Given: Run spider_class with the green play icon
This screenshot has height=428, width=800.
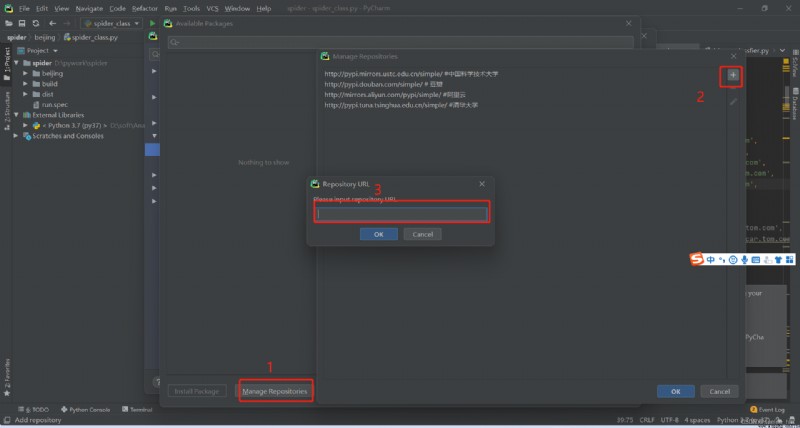Looking at the screenshot, I should 152,23.
